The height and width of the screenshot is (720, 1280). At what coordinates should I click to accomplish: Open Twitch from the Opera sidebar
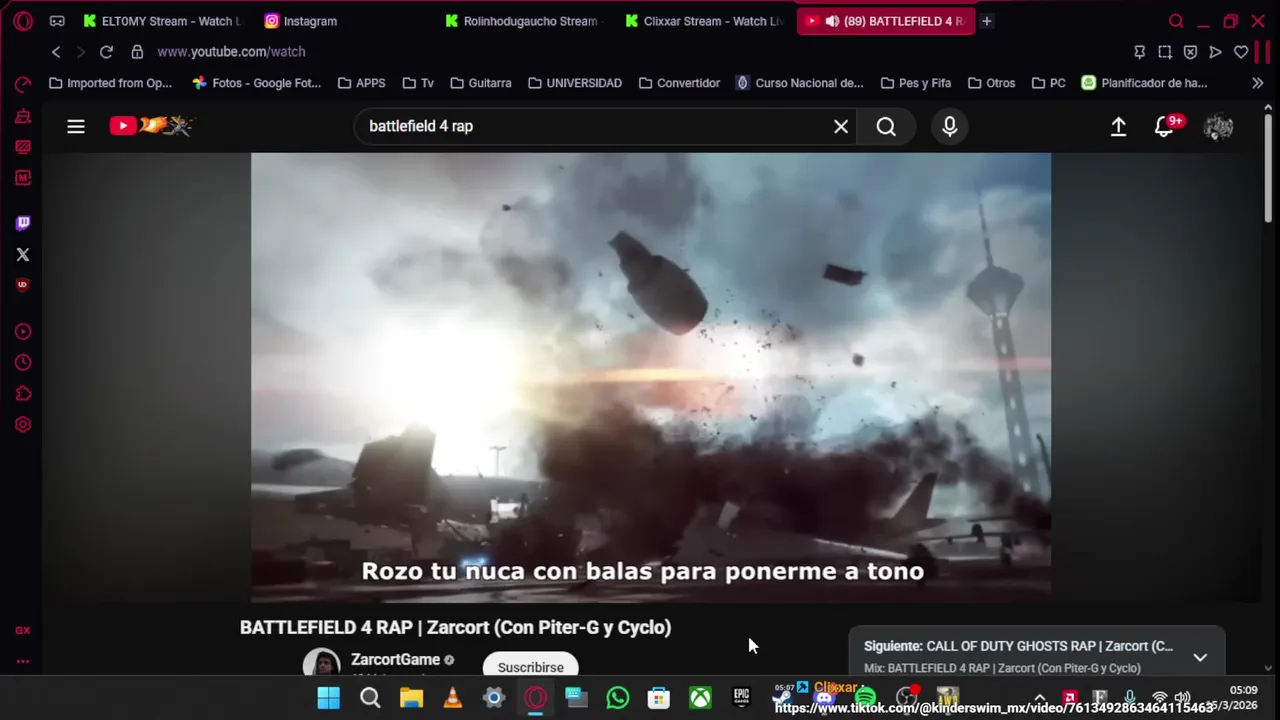point(23,223)
